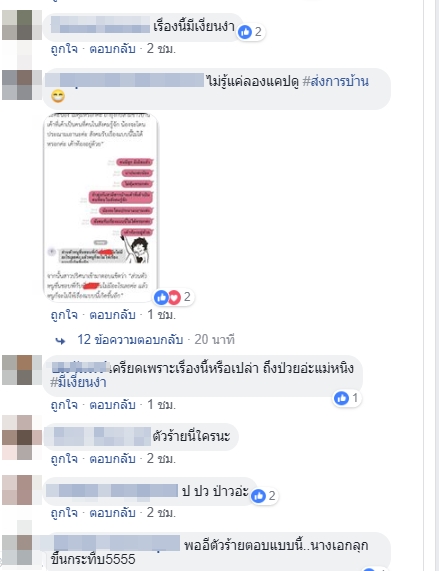The width and height of the screenshot is (439, 571).
Task: Click heart reaction icon under image comment
Action: pyautogui.click(x=174, y=298)
